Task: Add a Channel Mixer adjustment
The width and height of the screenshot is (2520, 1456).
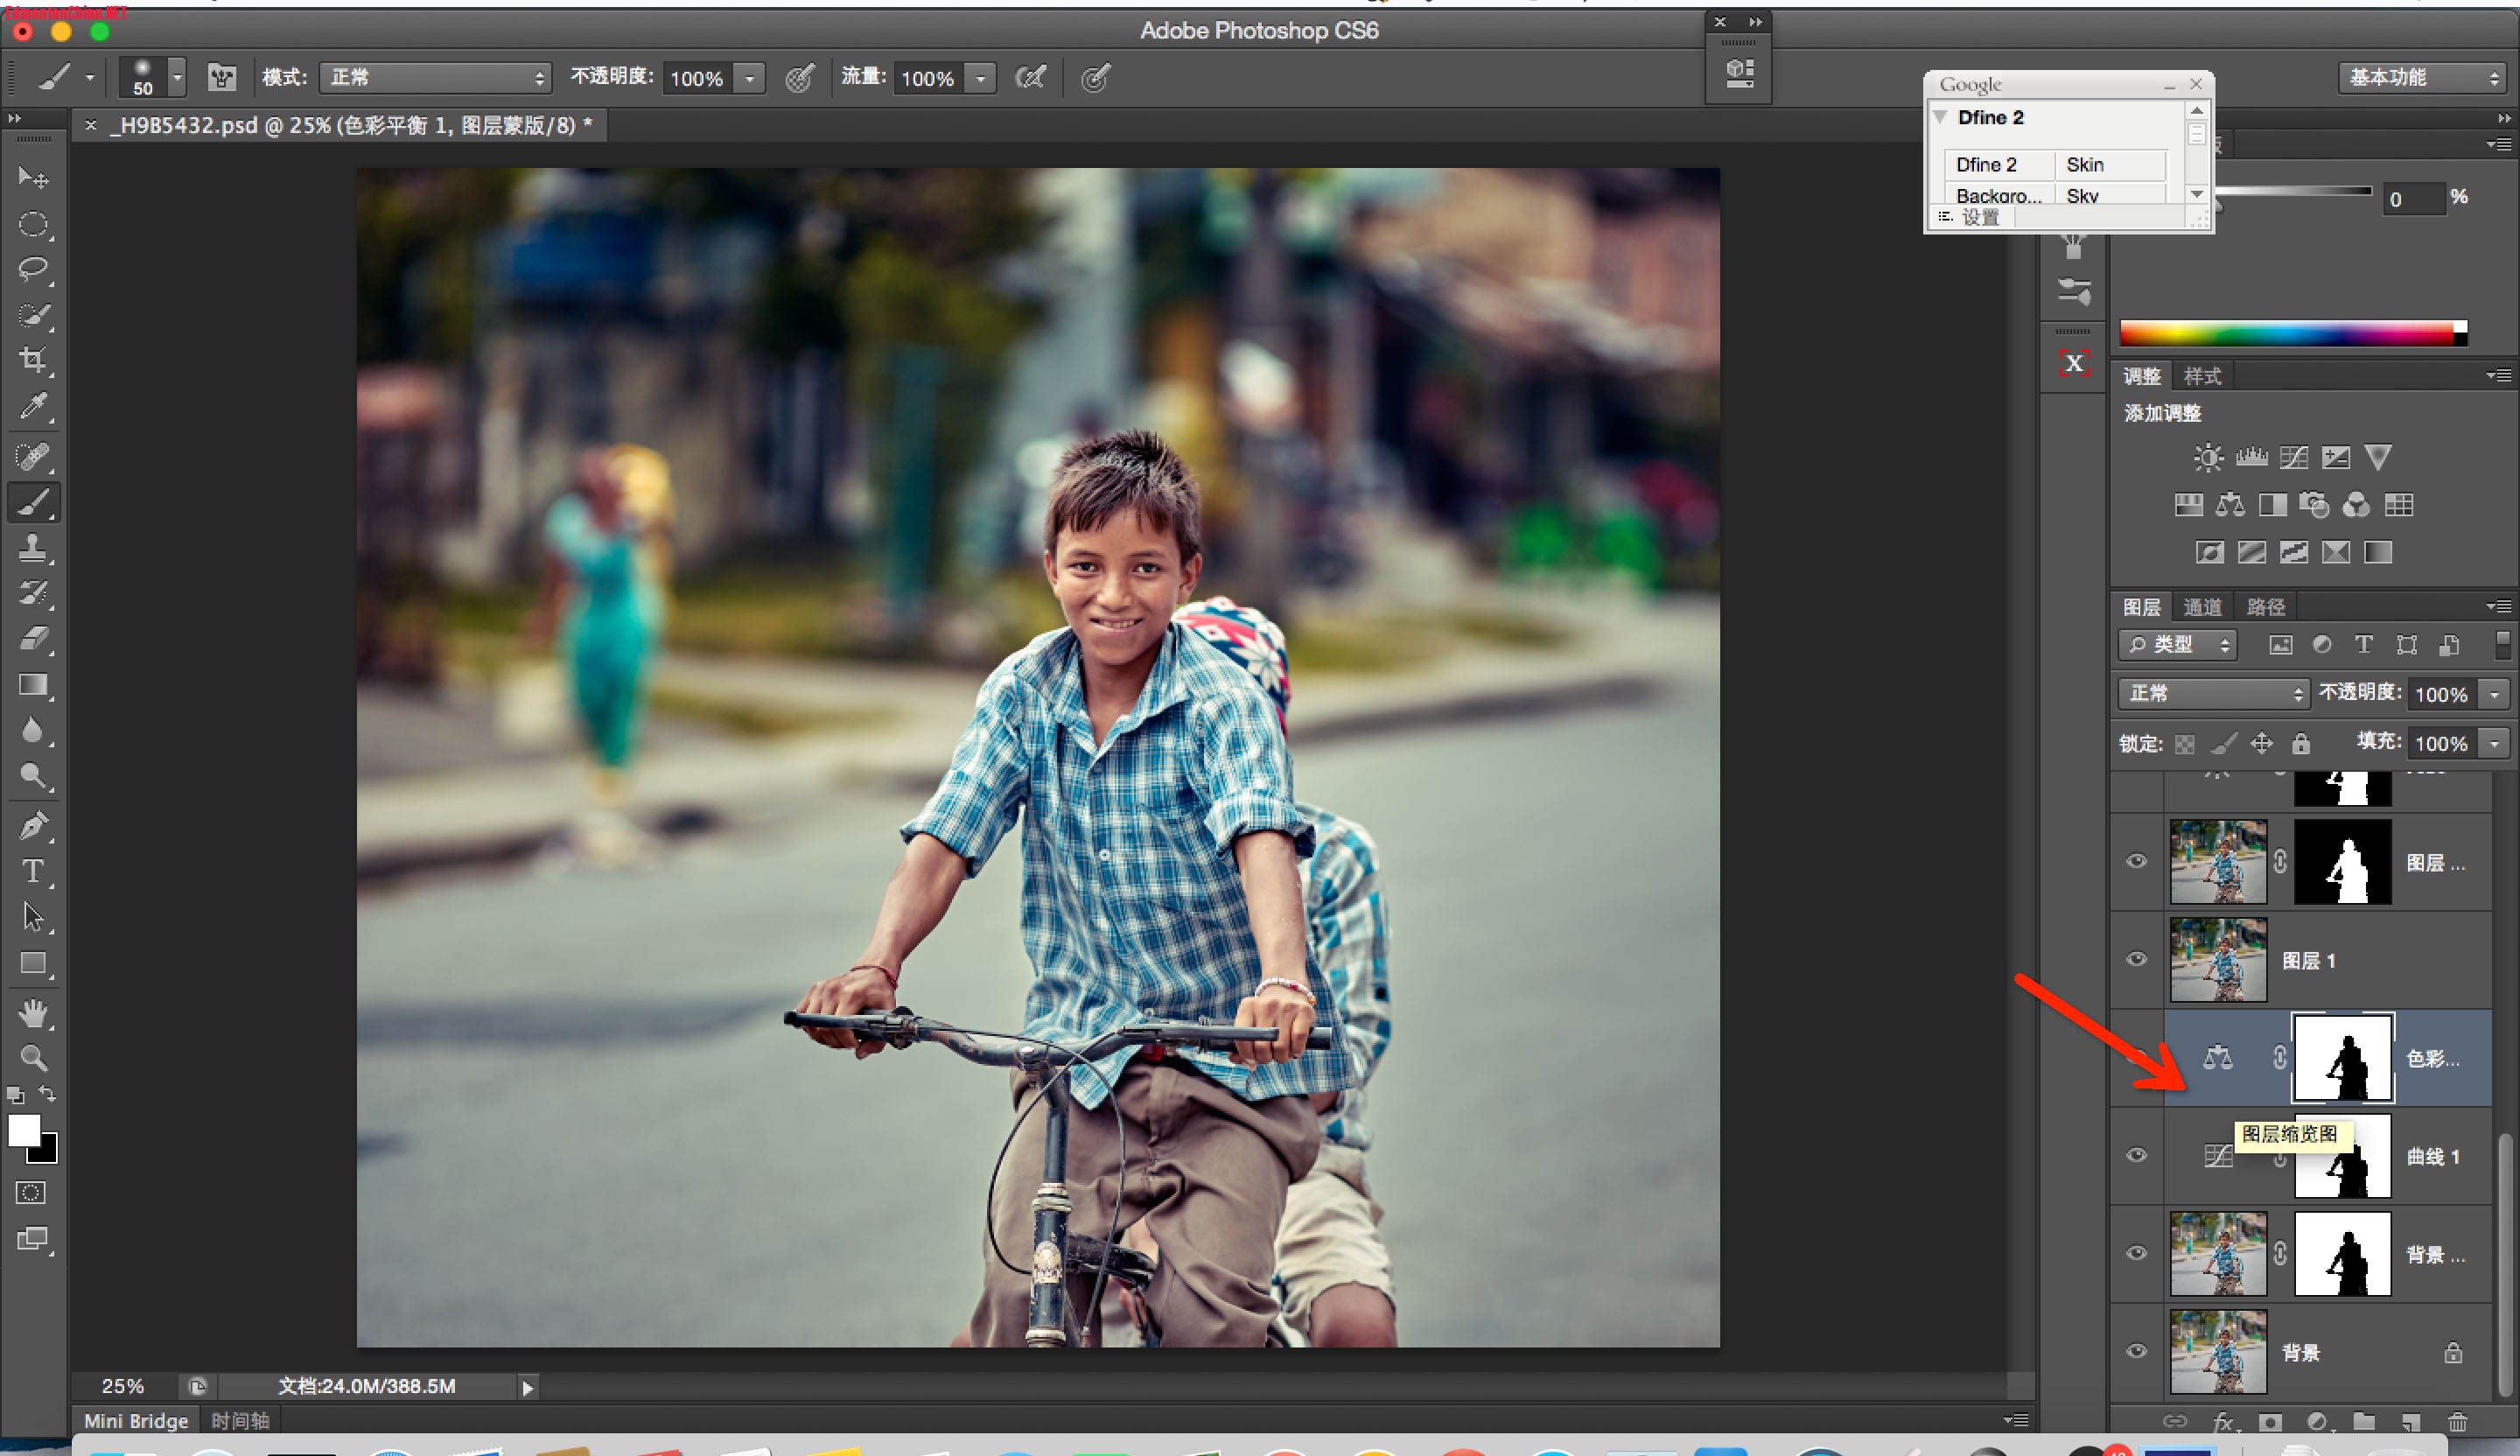Action: coord(2356,505)
